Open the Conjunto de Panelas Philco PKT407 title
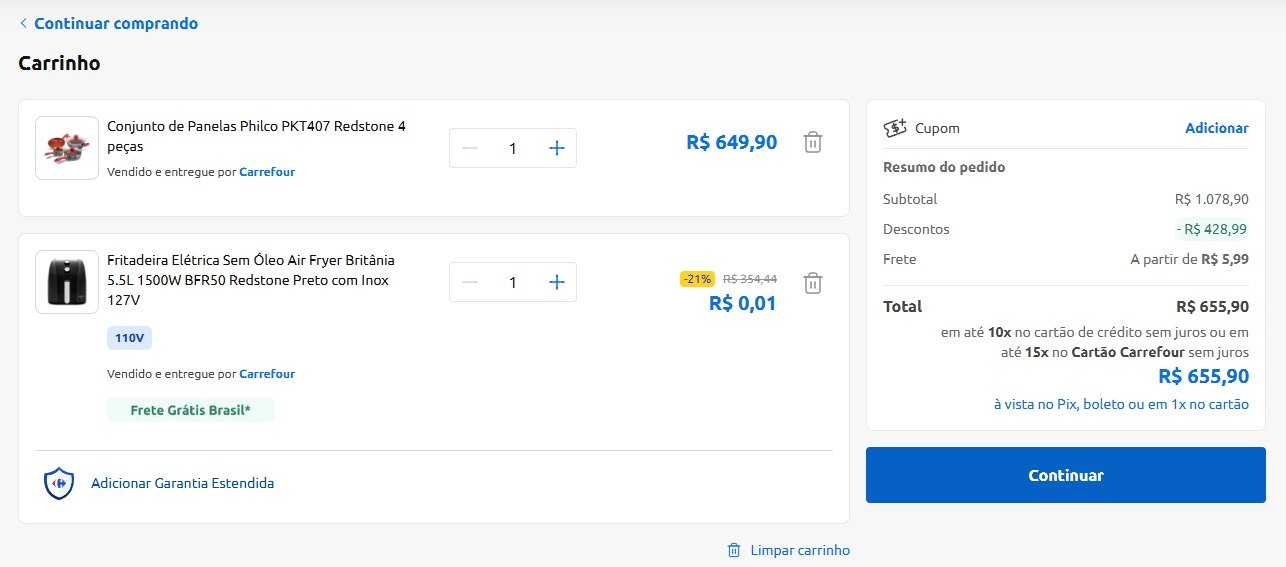 pyautogui.click(x=256, y=136)
